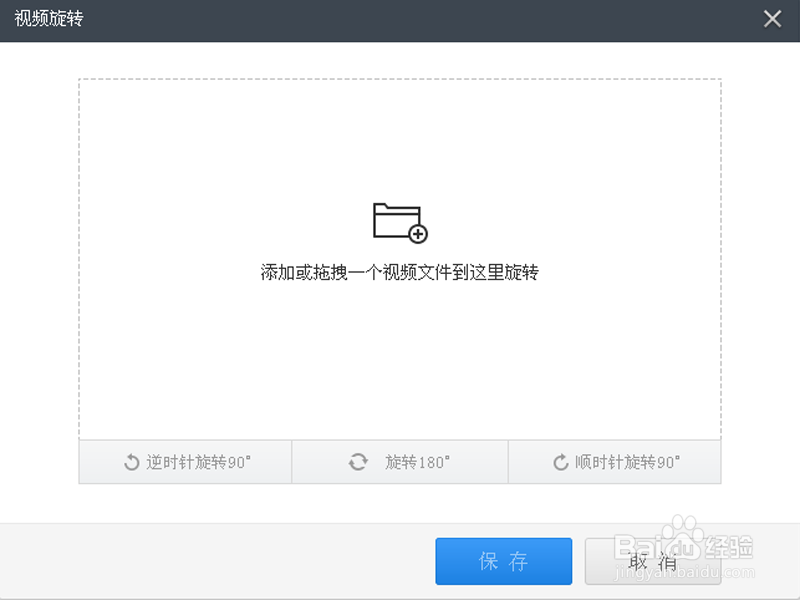Click the add-folder icon to import video
This screenshot has height=600, width=800.
(x=400, y=223)
